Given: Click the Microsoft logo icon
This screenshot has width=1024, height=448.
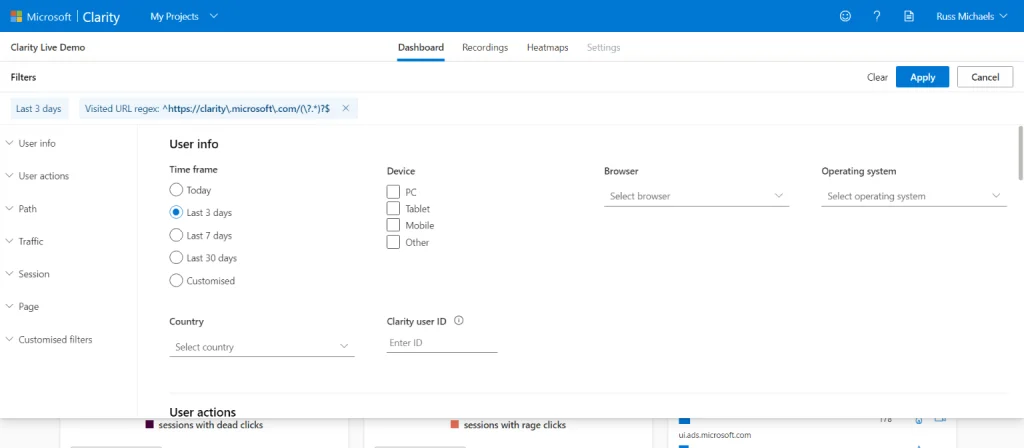Looking at the screenshot, I should pos(16,16).
